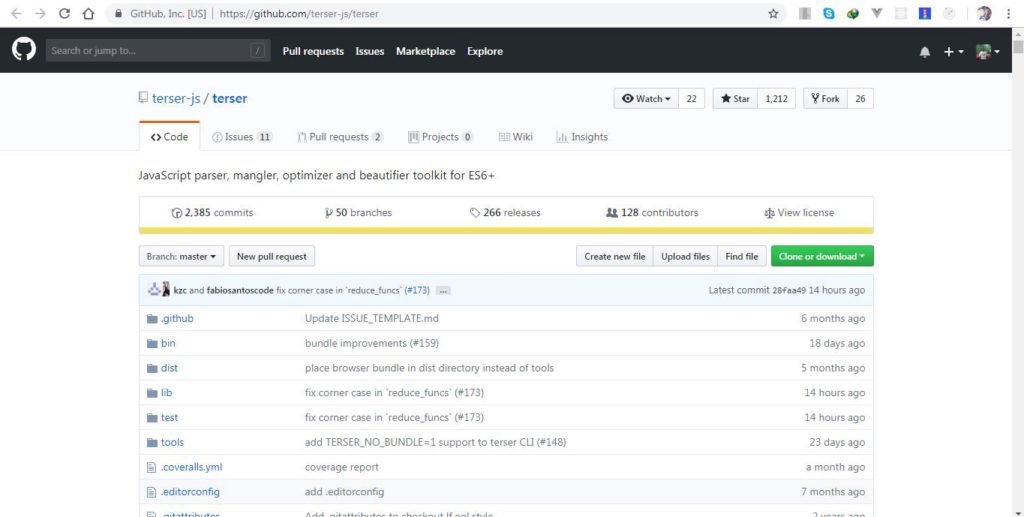The width and height of the screenshot is (1024, 517).
Task: Click the New pull request button
Action: pos(272,257)
